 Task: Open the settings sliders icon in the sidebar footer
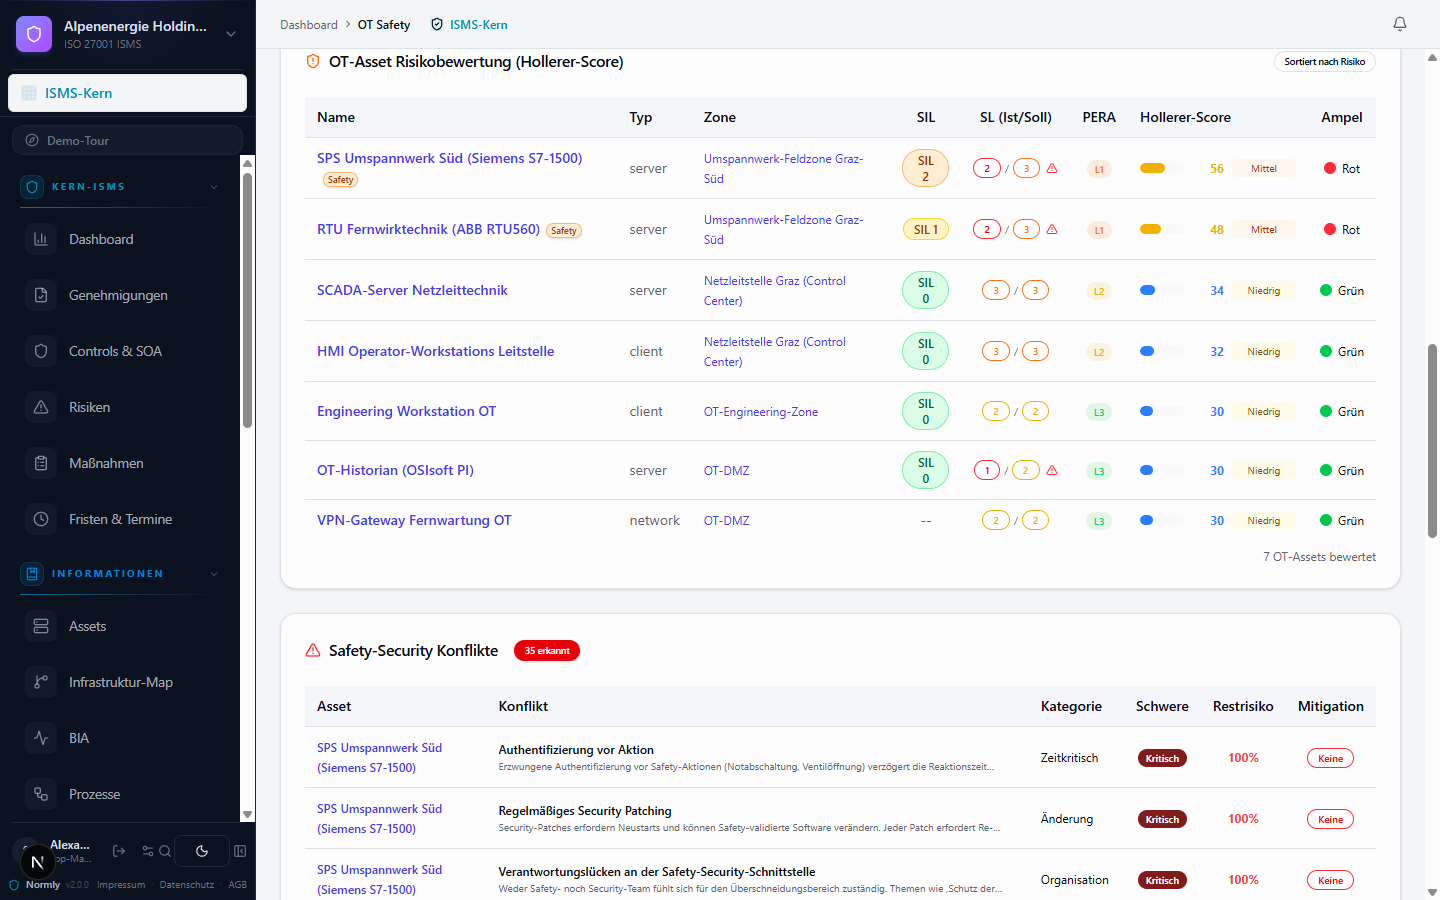(148, 851)
